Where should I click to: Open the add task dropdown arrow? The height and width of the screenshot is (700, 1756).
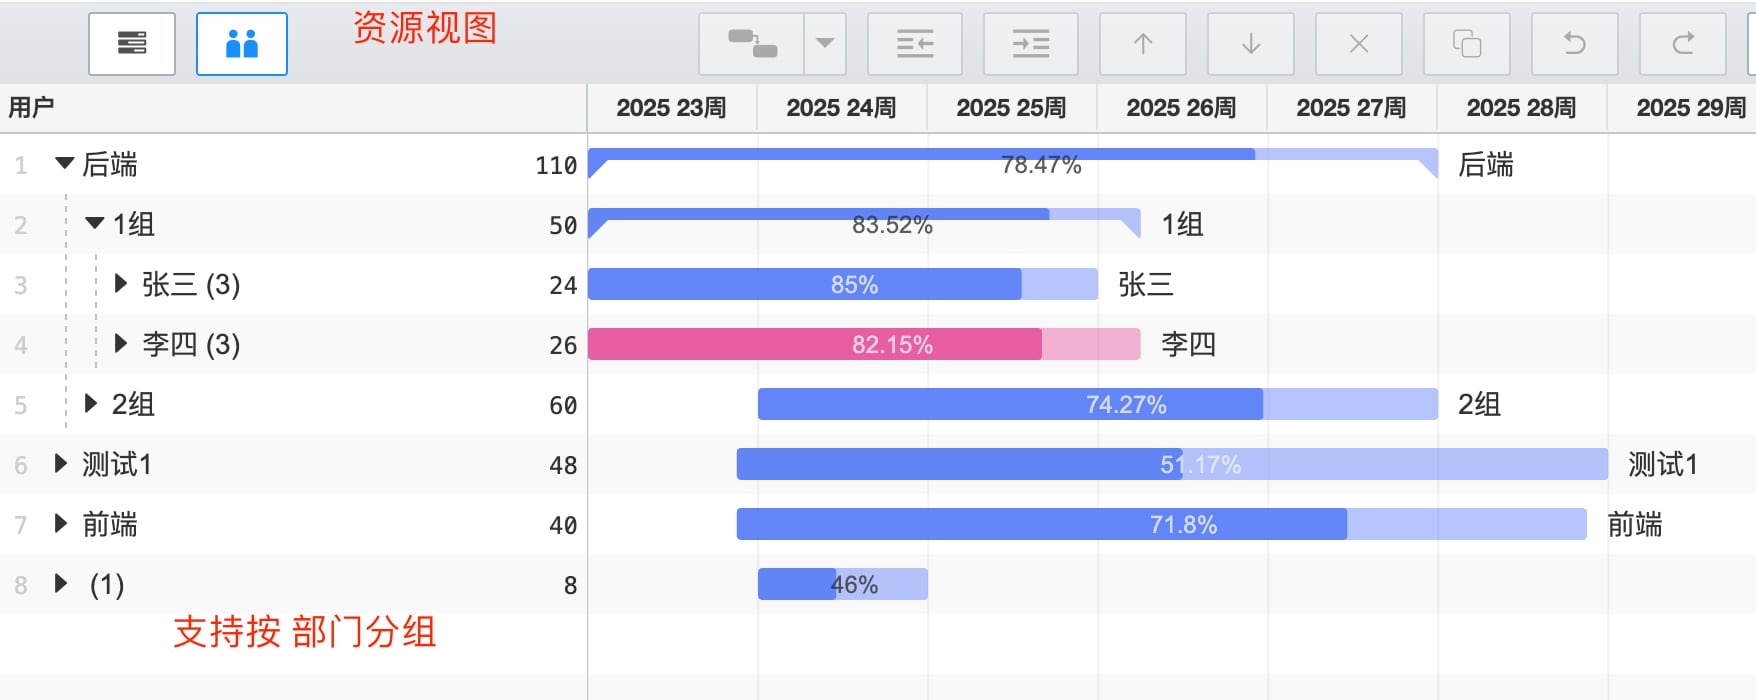[825, 44]
